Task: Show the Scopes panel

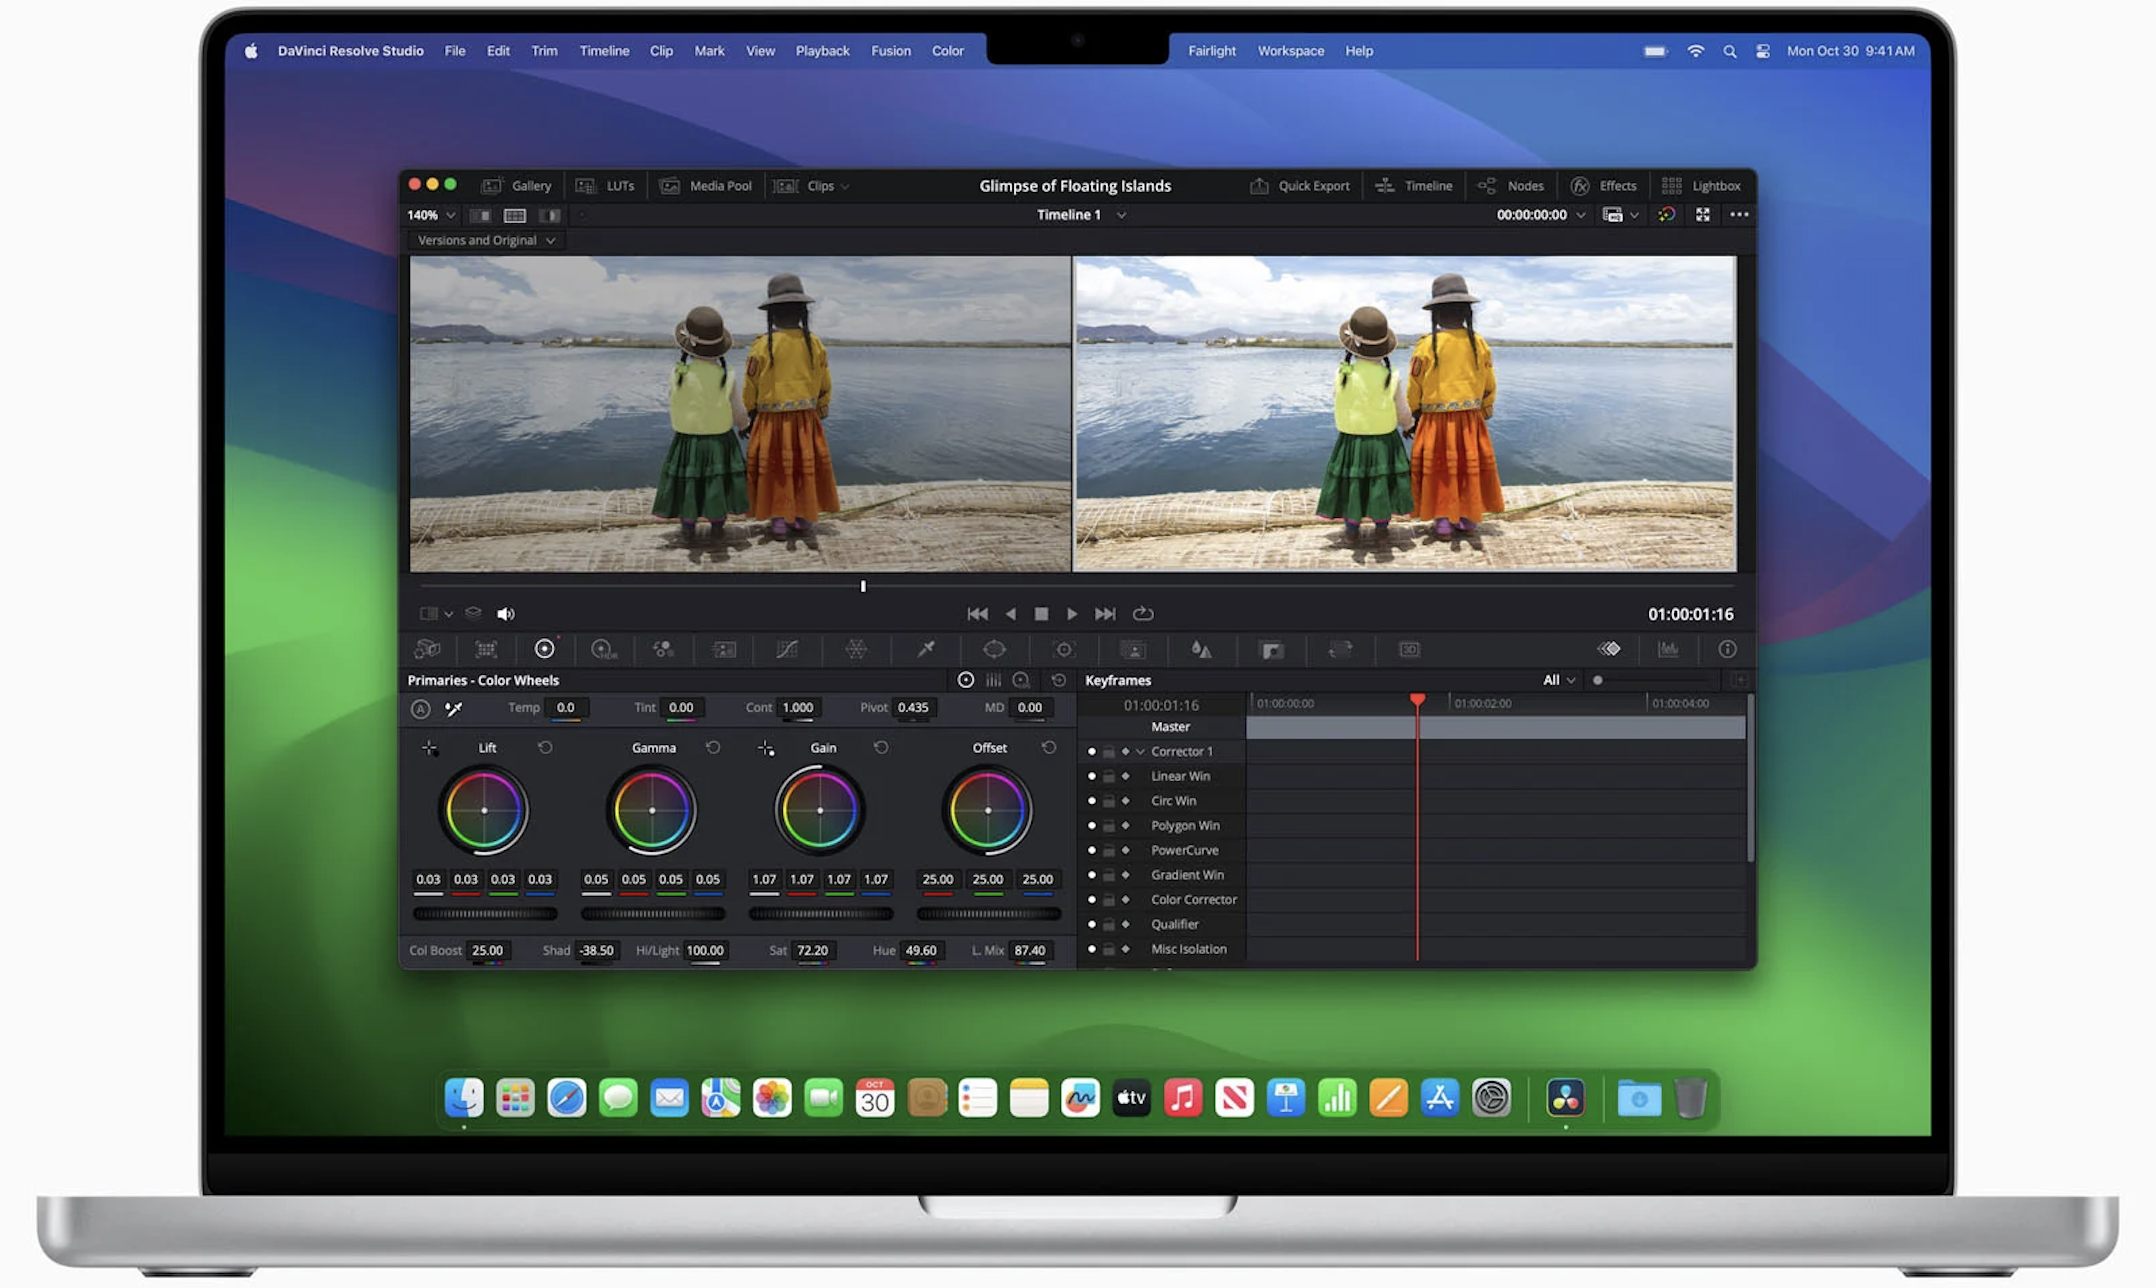Action: pos(1668,649)
